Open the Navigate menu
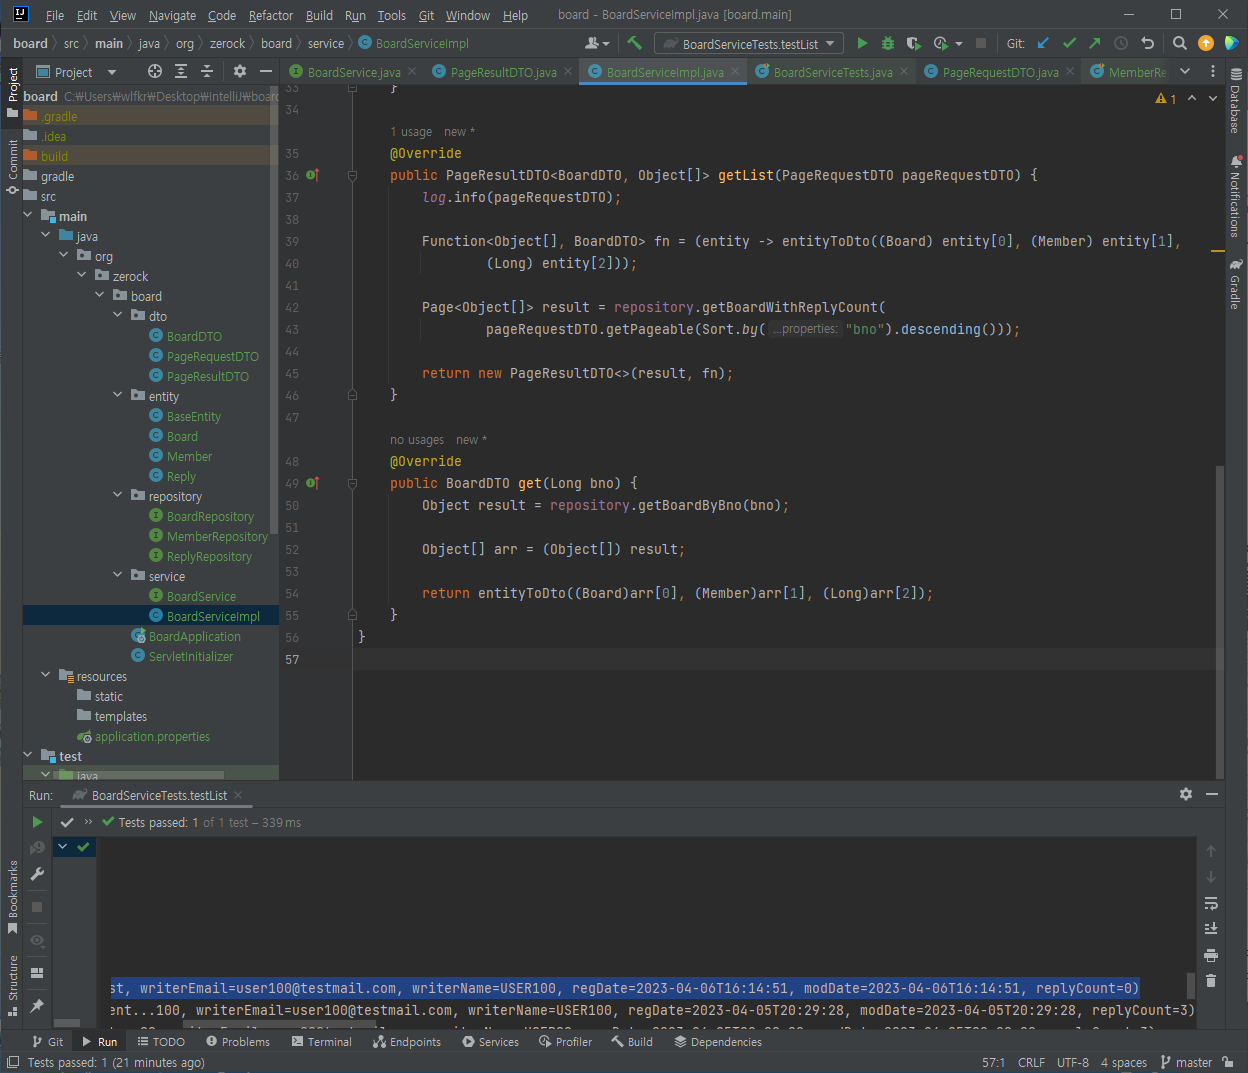Screen dimensions: 1248x1073 click(x=172, y=15)
